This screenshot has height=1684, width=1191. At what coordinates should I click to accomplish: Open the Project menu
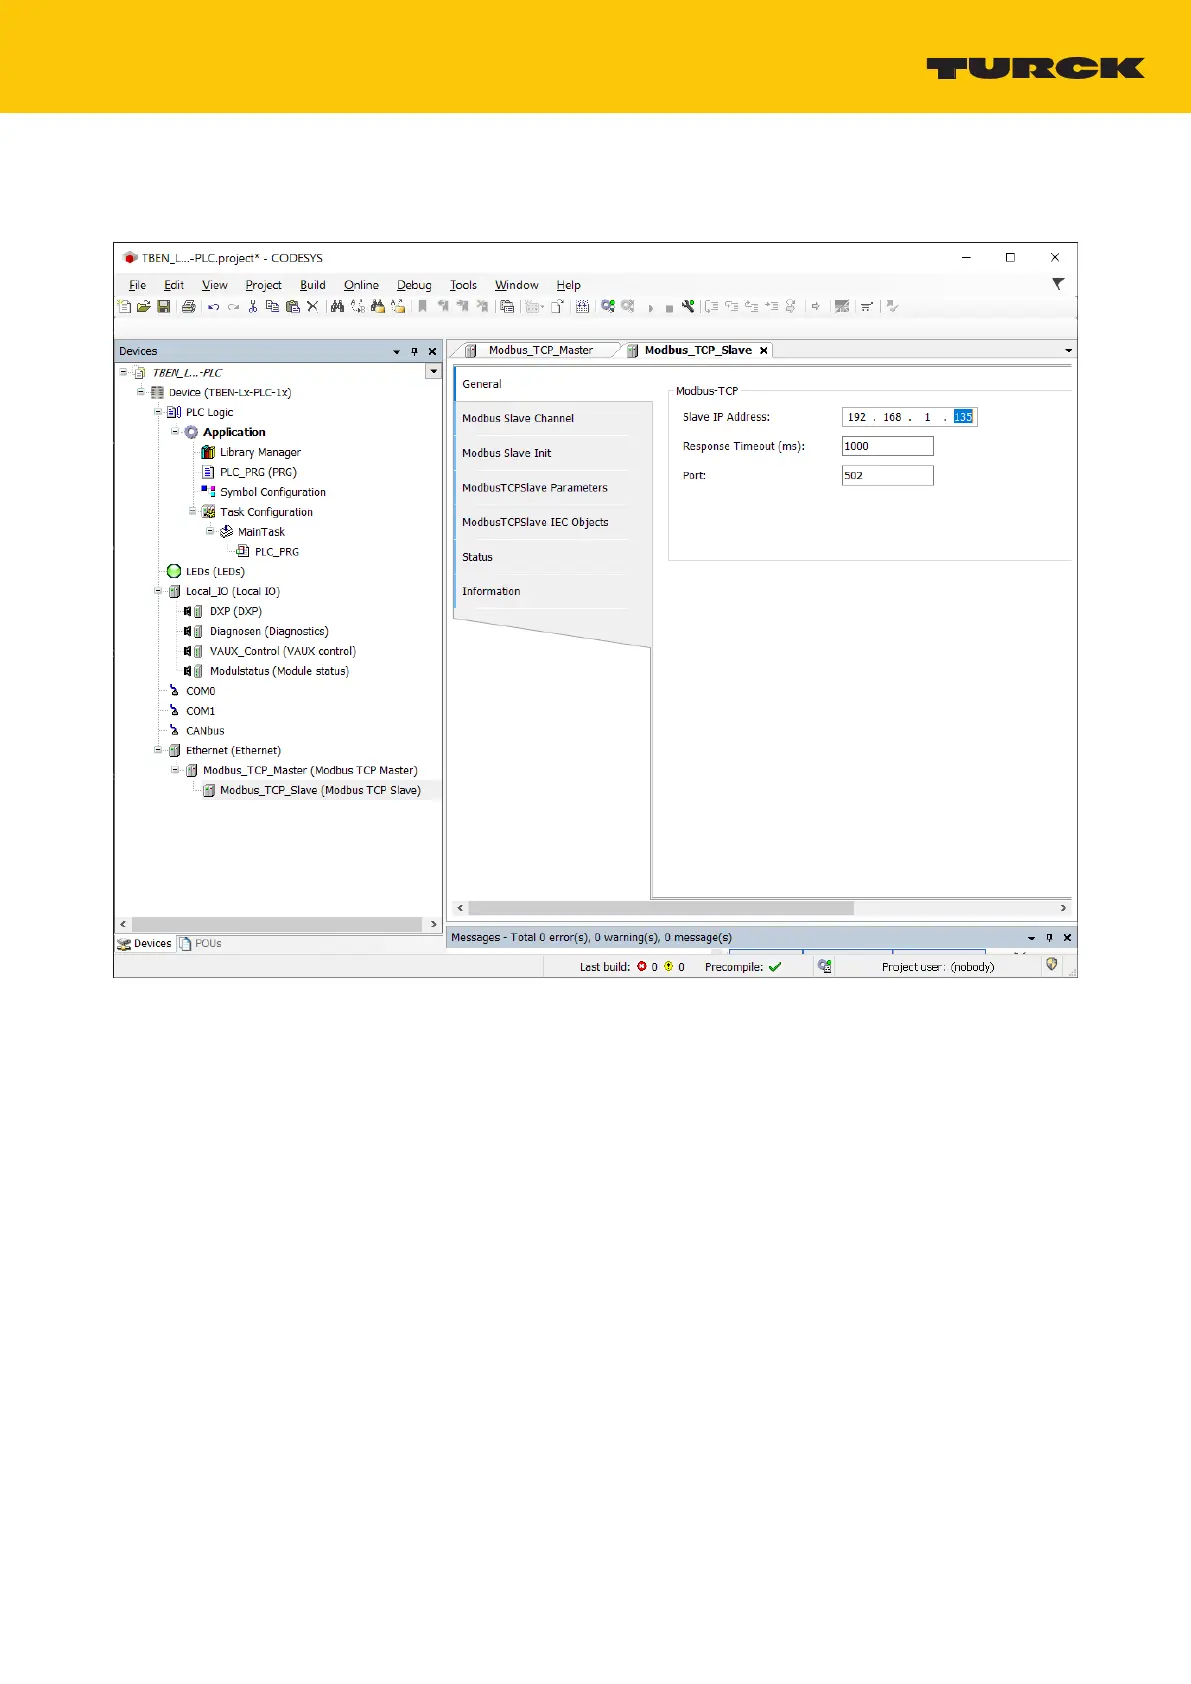click(x=264, y=285)
